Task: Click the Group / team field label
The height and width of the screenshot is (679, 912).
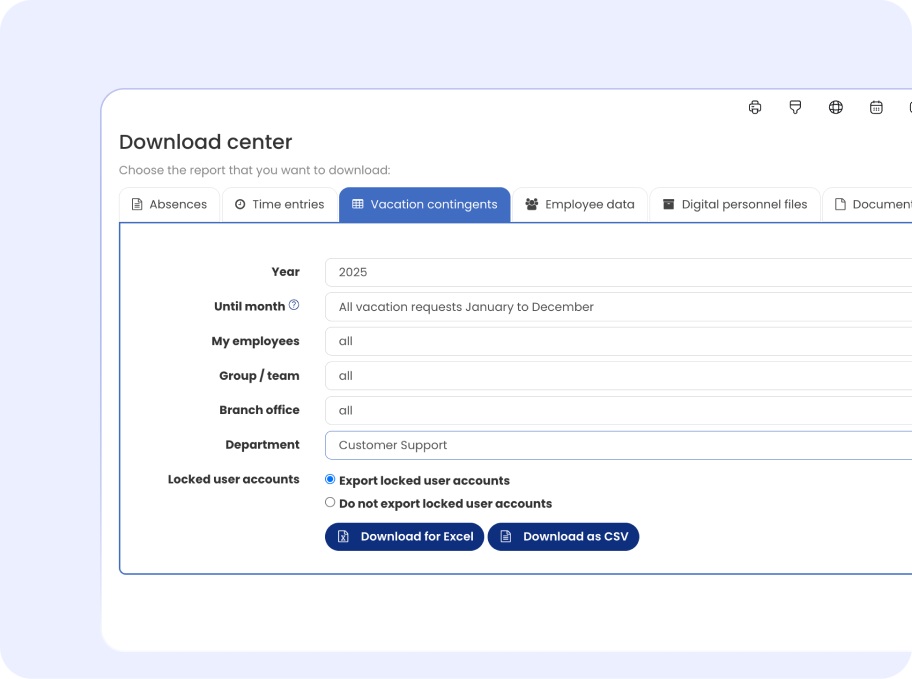Action: coord(259,376)
